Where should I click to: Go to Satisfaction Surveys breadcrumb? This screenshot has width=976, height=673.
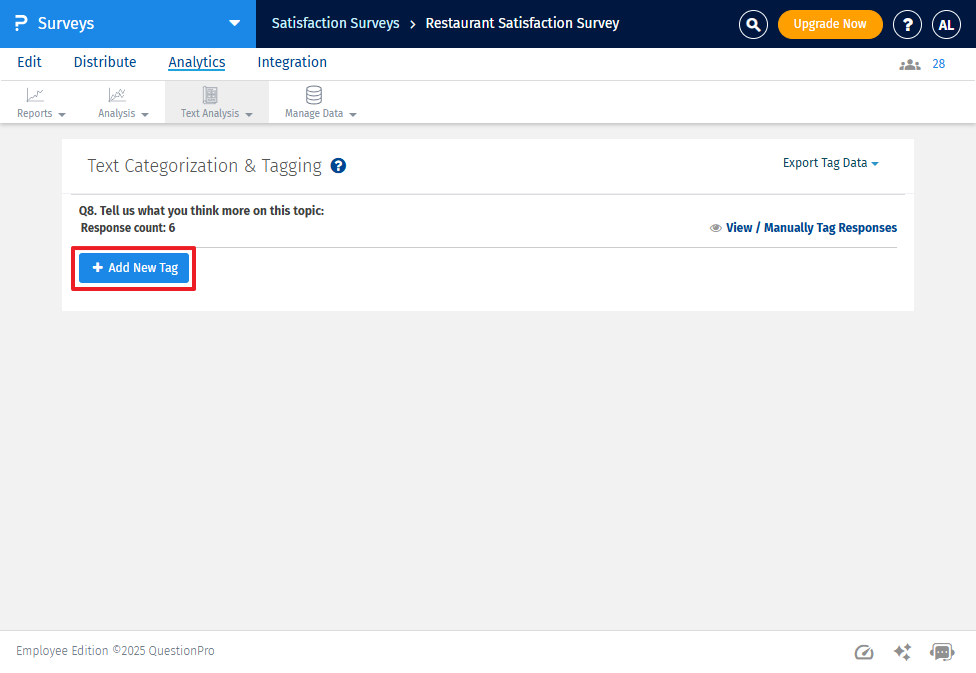coord(336,23)
